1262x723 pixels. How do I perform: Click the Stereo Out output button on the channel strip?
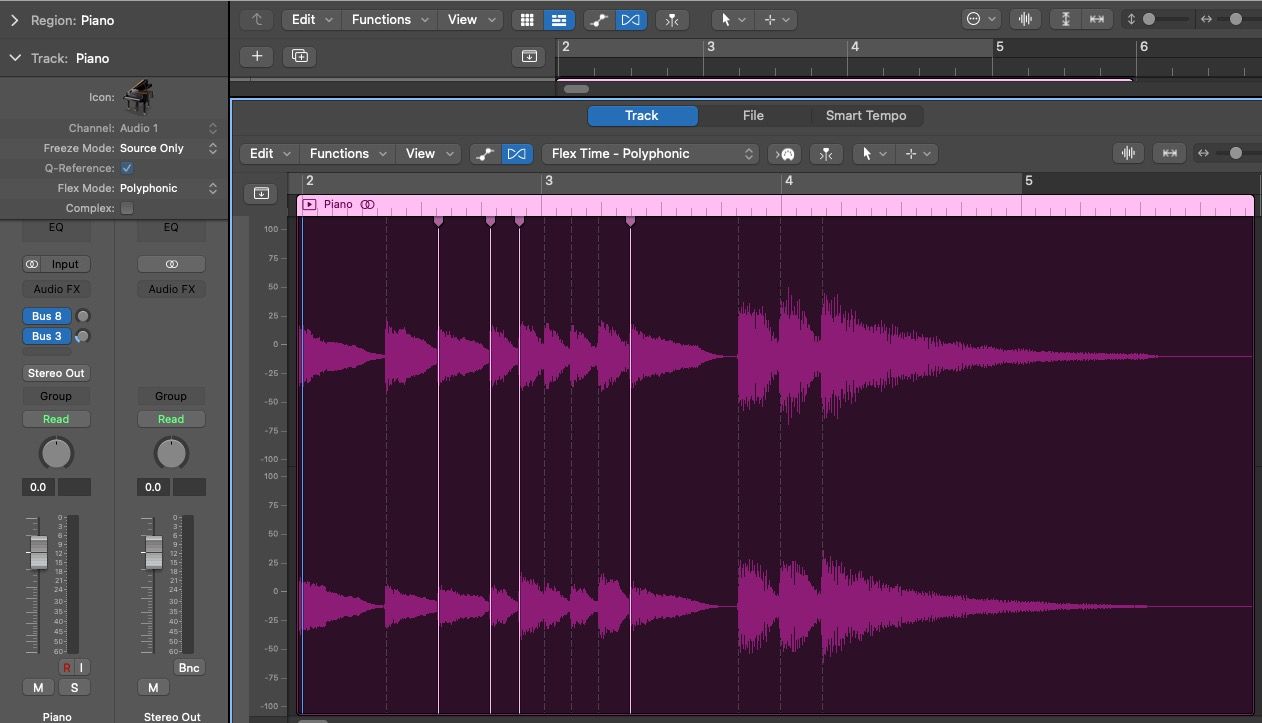click(56, 372)
